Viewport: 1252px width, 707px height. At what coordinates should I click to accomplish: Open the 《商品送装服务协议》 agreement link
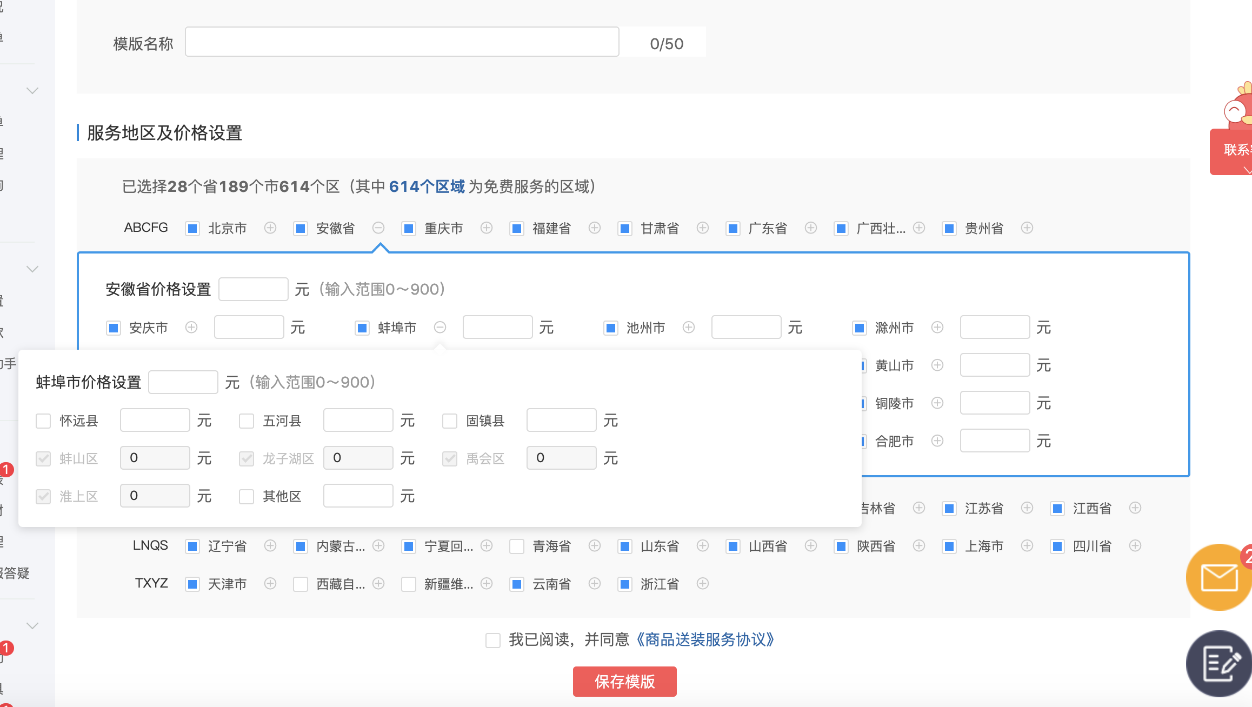point(705,640)
